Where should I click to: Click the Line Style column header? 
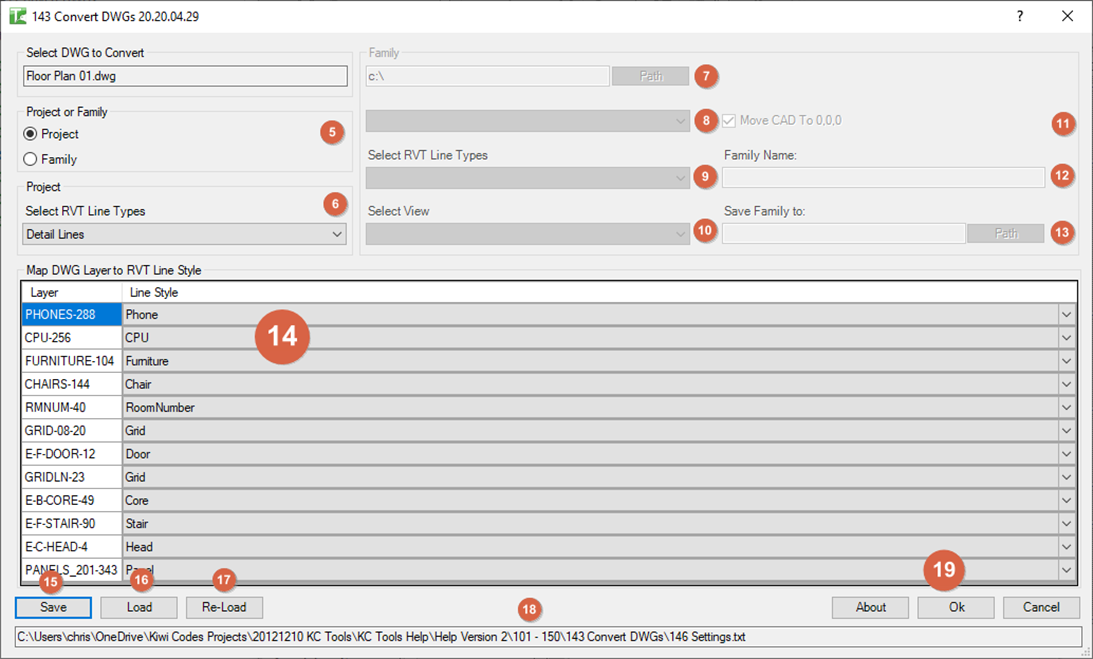click(x=598, y=293)
